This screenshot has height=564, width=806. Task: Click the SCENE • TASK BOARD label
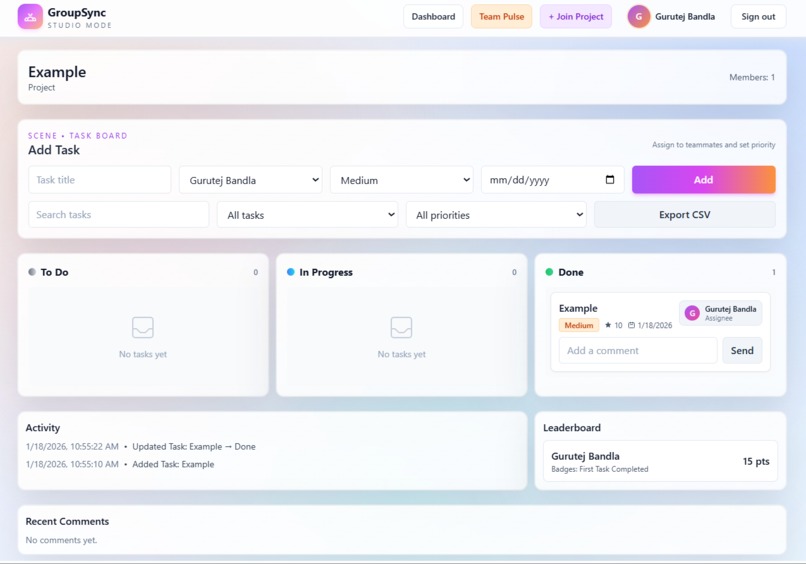tap(78, 136)
